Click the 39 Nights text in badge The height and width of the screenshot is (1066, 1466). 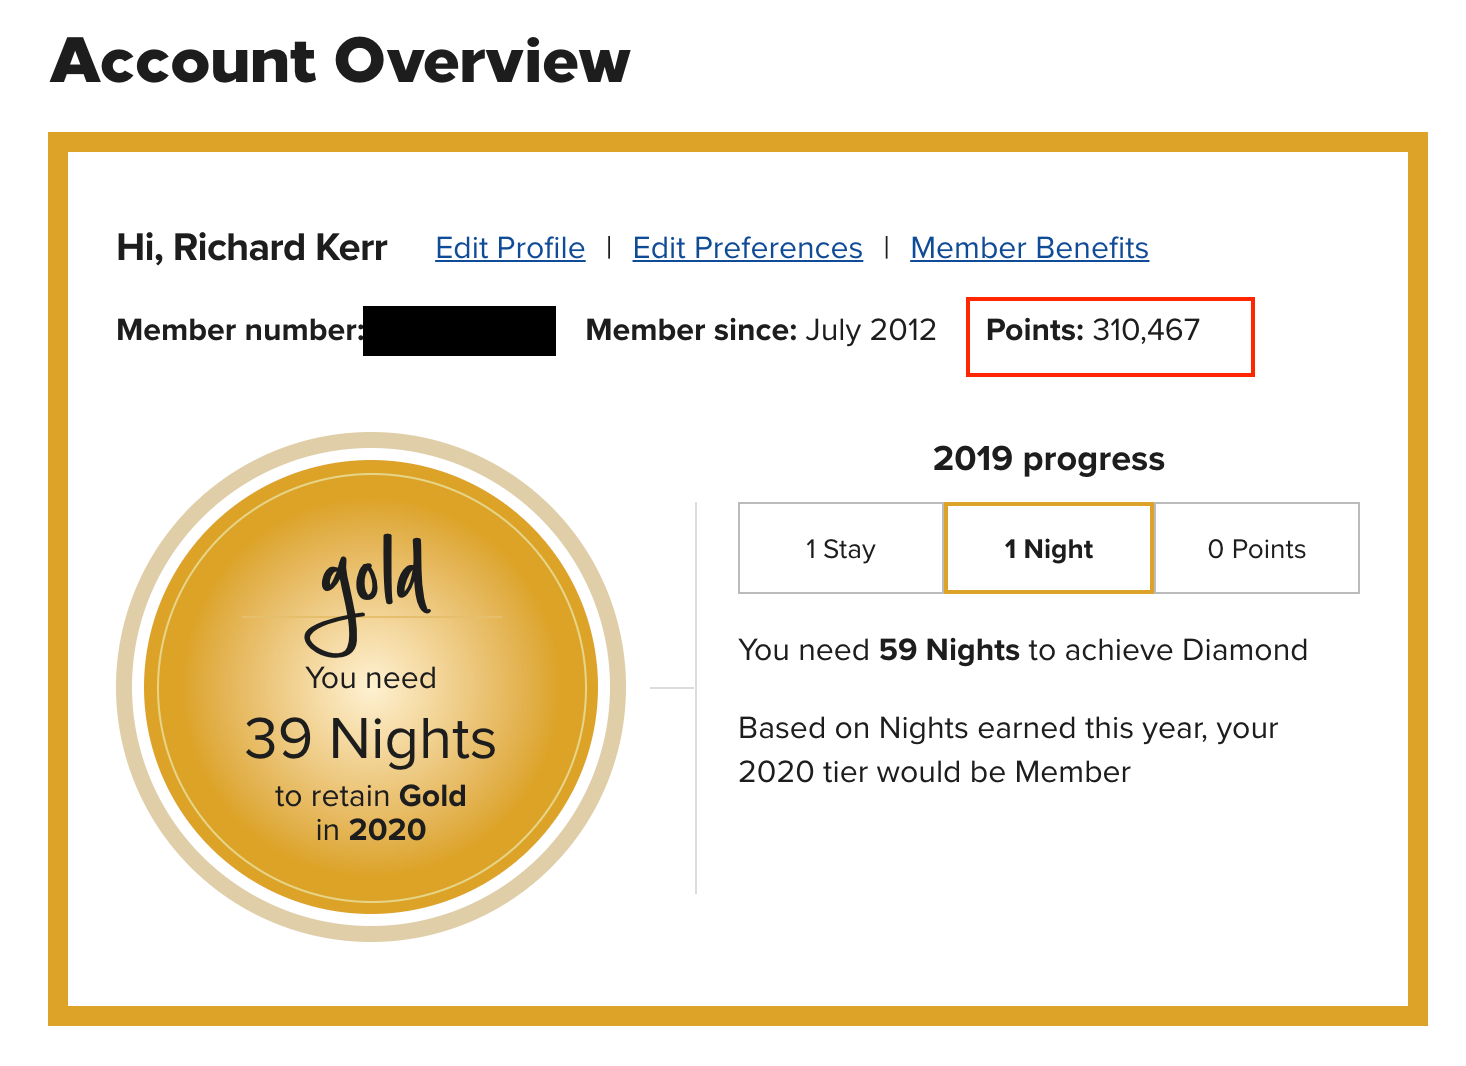[371, 739]
